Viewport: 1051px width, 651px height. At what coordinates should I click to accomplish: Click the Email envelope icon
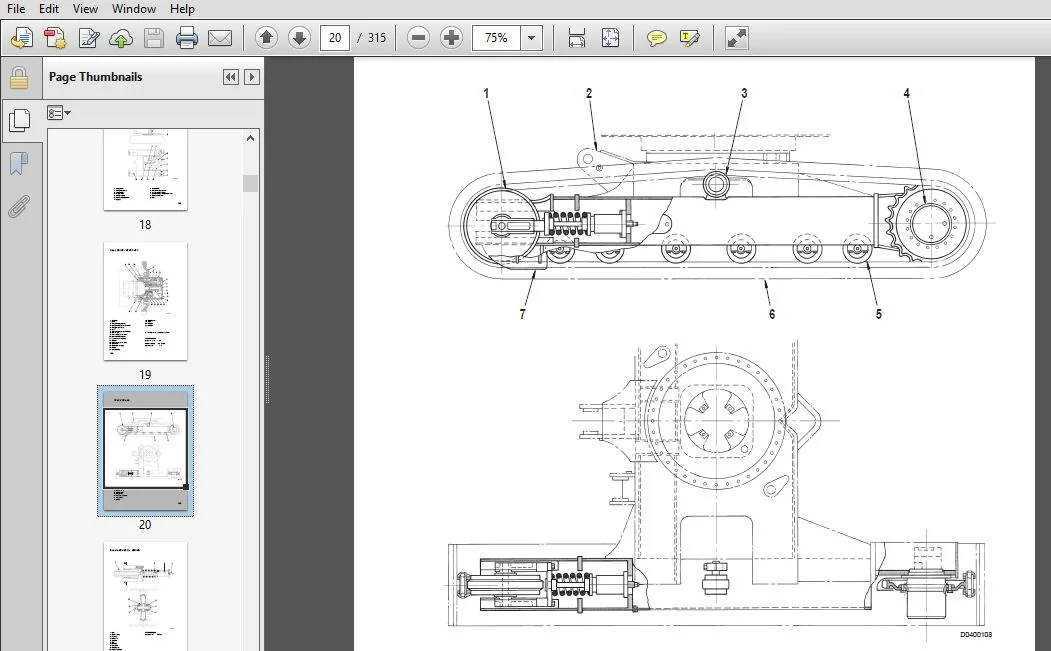tap(220, 38)
